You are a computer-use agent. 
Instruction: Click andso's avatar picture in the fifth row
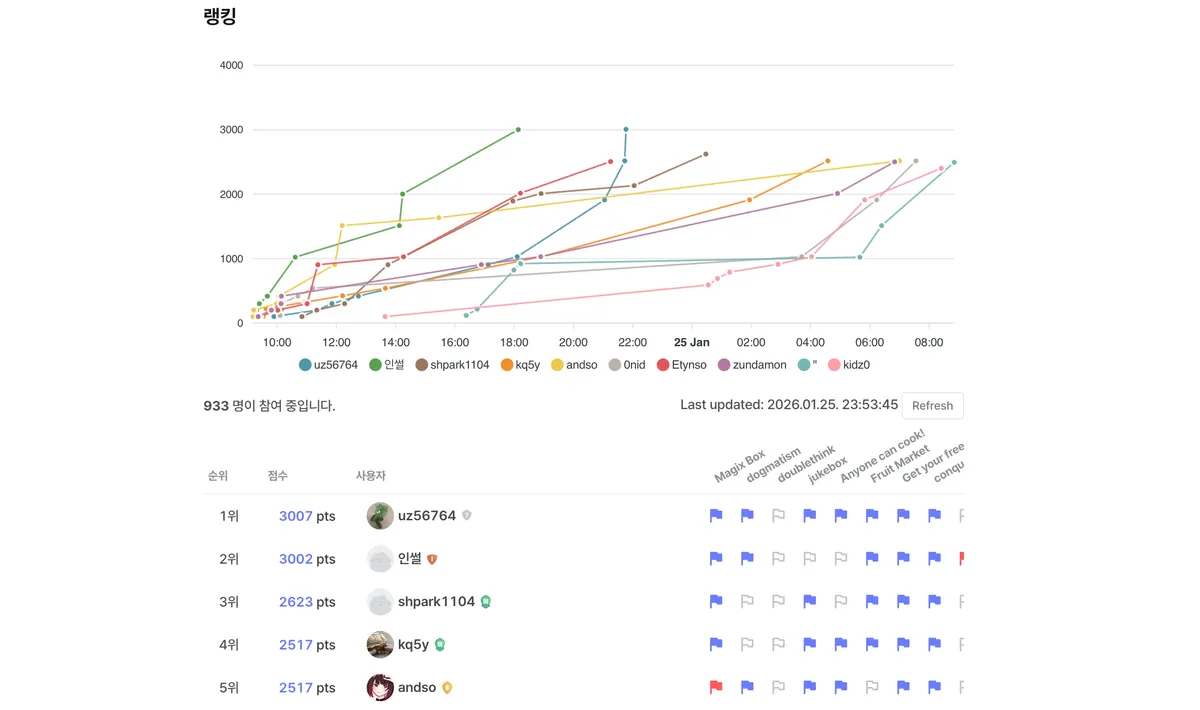click(380, 688)
